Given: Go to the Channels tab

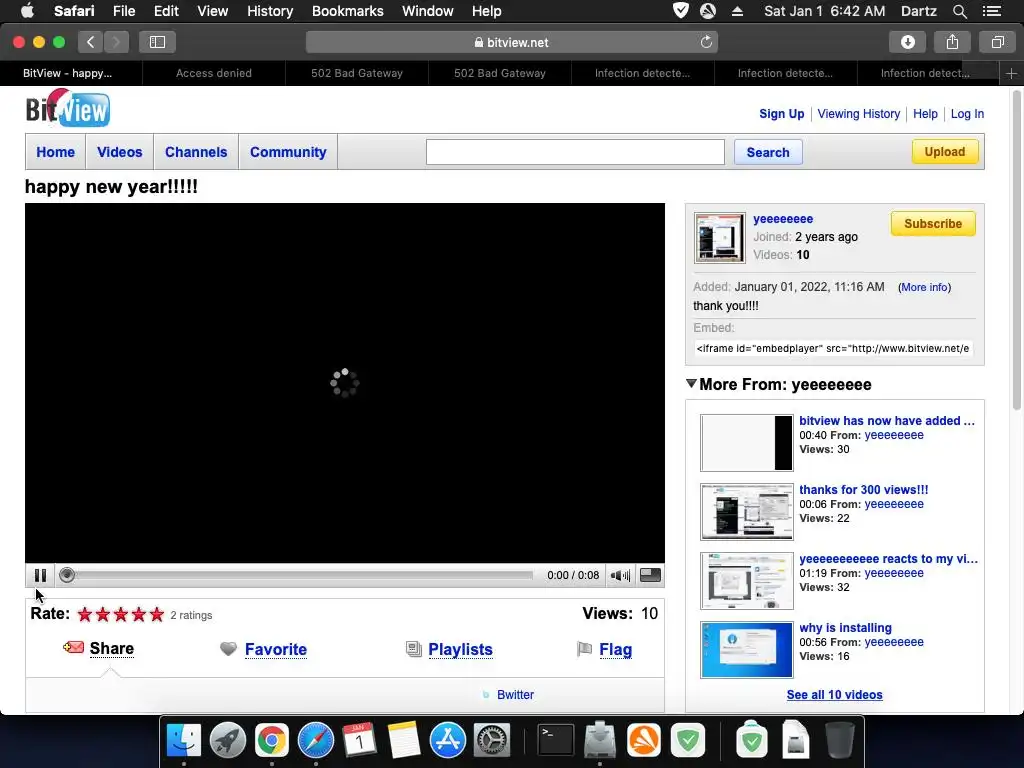Looking at the screenshot, I should (196, 152).
